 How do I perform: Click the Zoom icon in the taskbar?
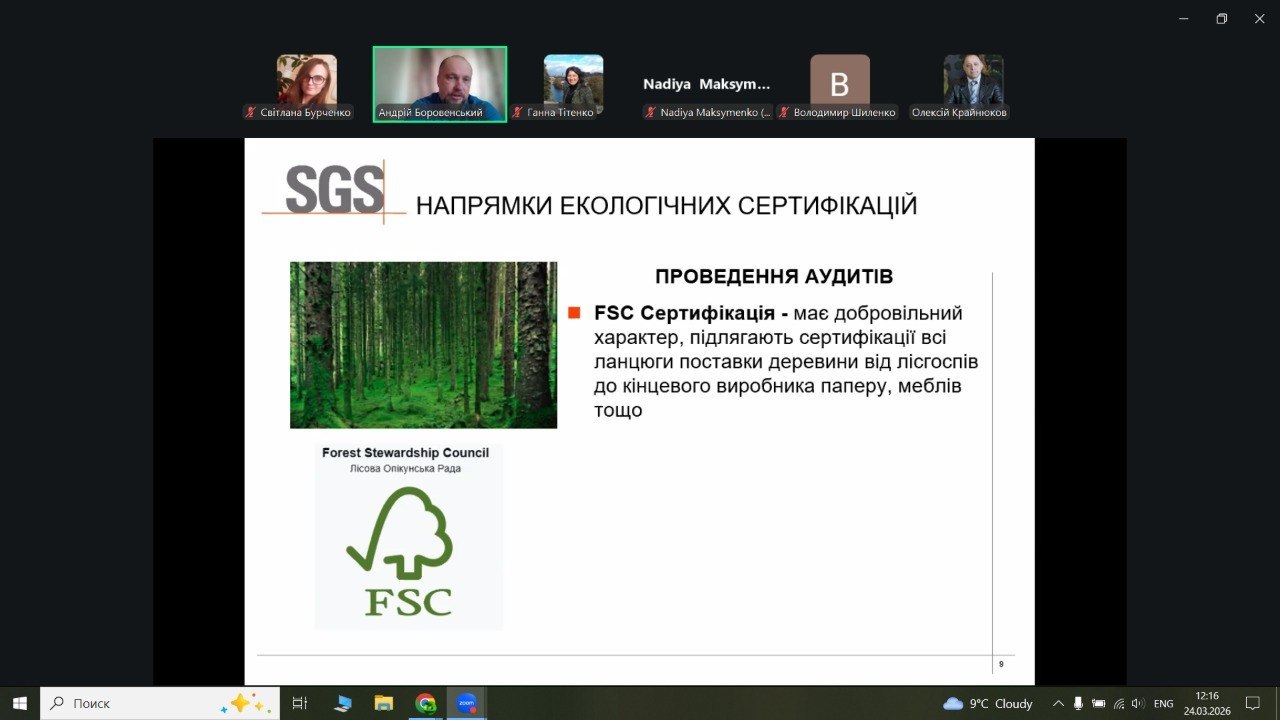point(466,703)
